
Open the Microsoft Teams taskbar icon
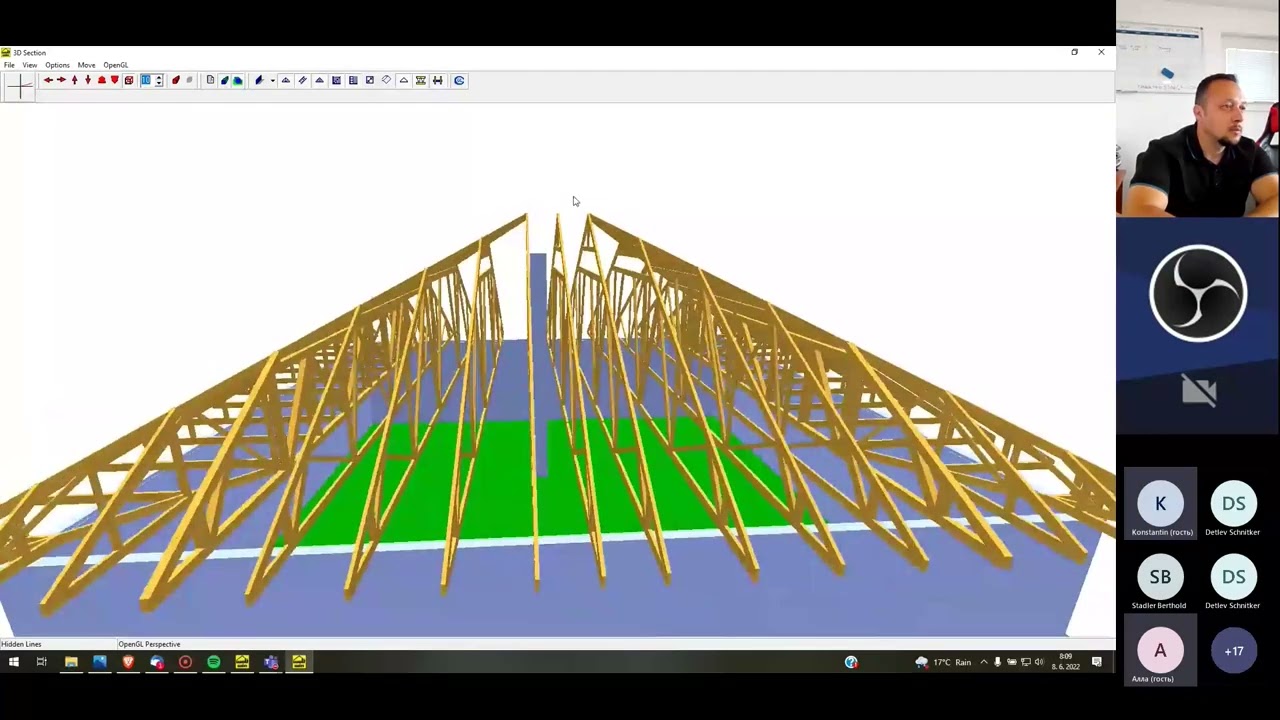[270, 662]
